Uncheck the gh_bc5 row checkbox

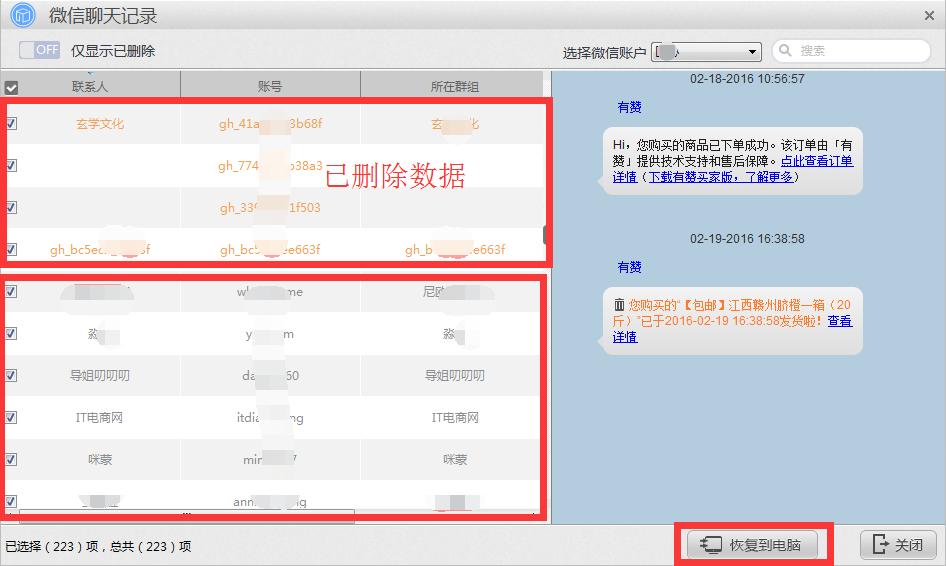tap(11, 249)
